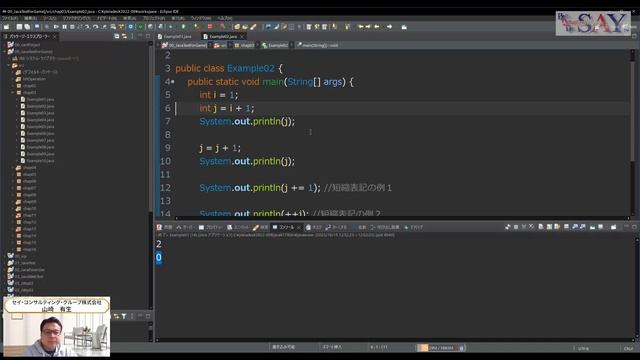Click the Clear Console icon
Viewport: 640px width, 360px height.
[541, 227]
